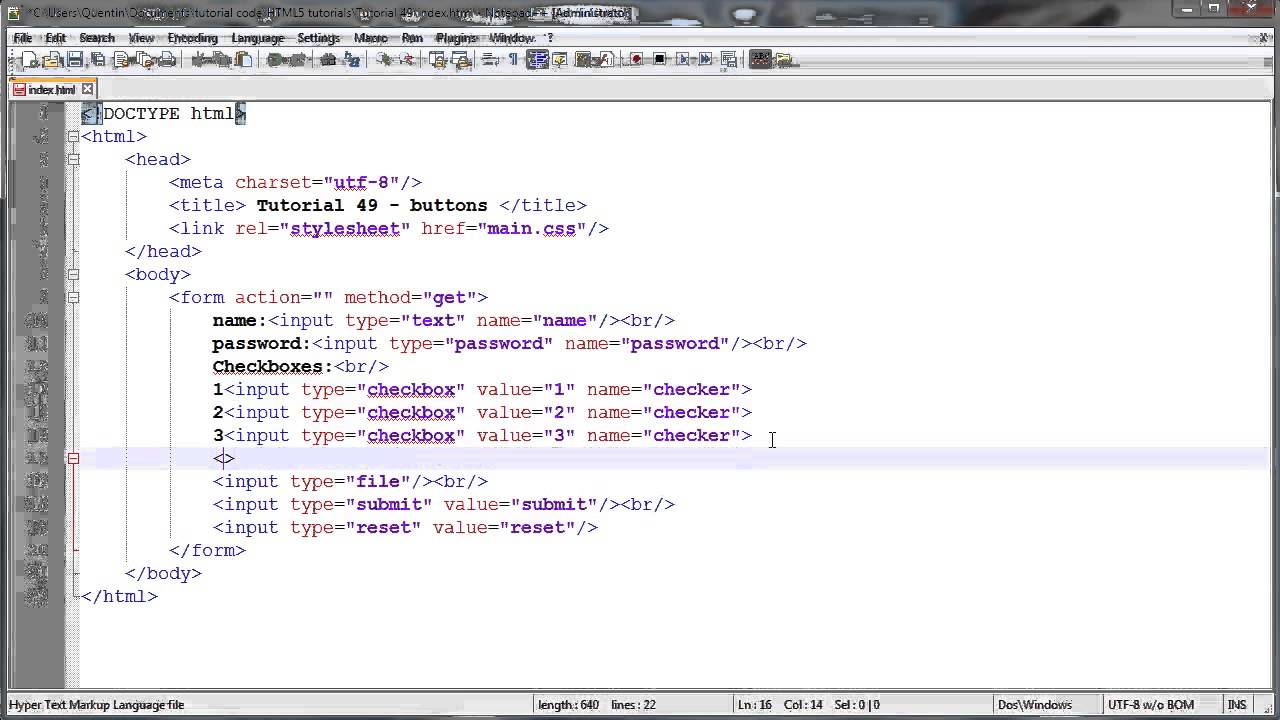Zoom out using the toolbar magnifier

tap(405, 60)
